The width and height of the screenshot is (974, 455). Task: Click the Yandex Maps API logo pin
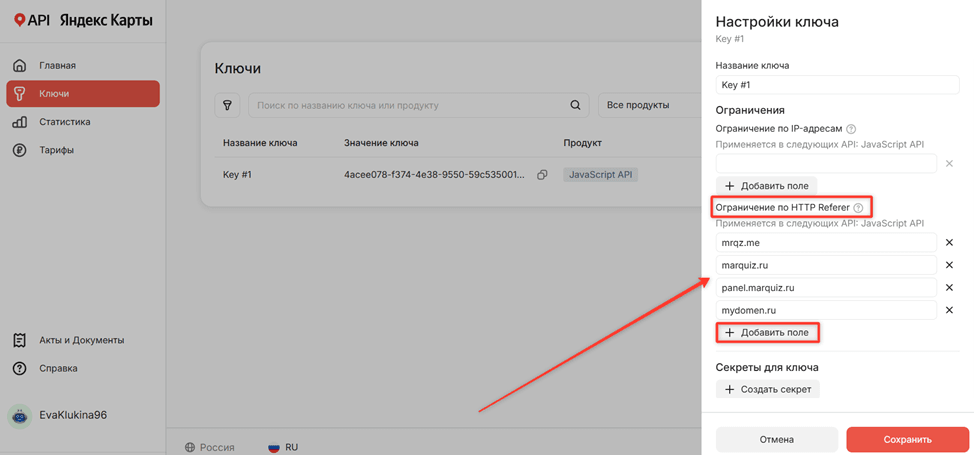[20, 21]
